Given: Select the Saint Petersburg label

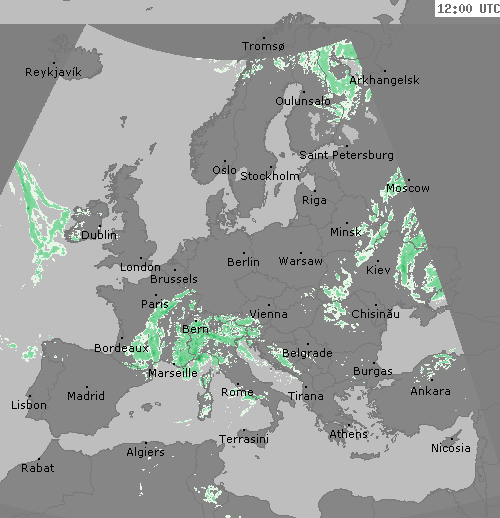Looking at the screenshot, I should (x=346, y=155).
